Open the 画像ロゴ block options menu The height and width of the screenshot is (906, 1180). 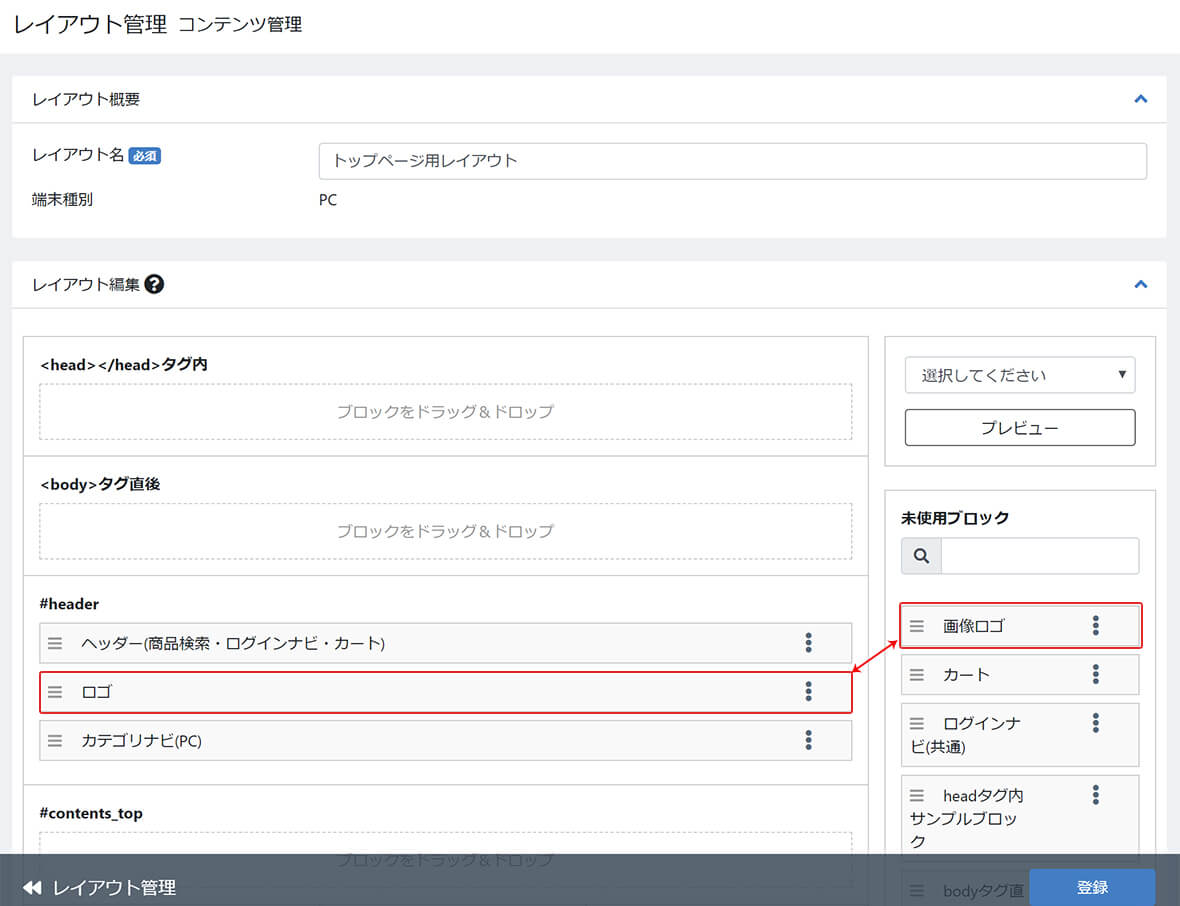[x=1095, y=625]
